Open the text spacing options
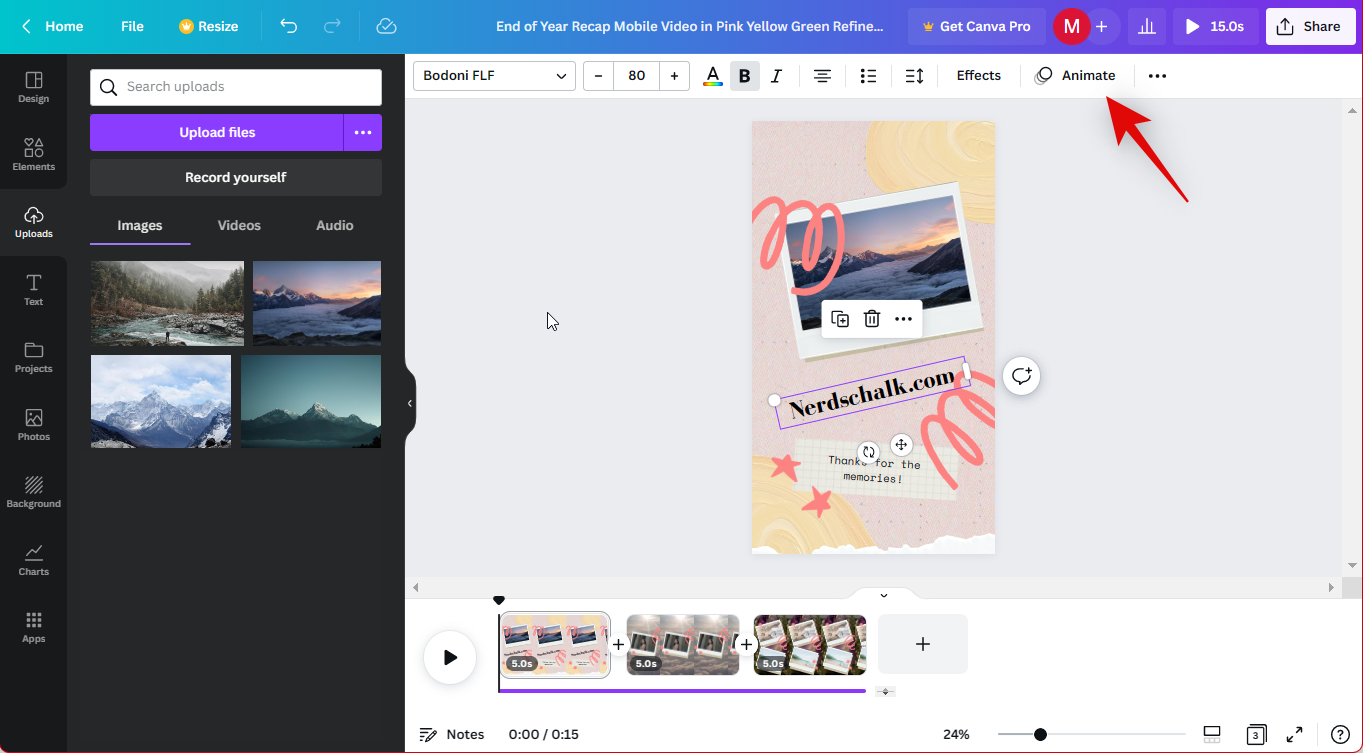 click(914, 76)
